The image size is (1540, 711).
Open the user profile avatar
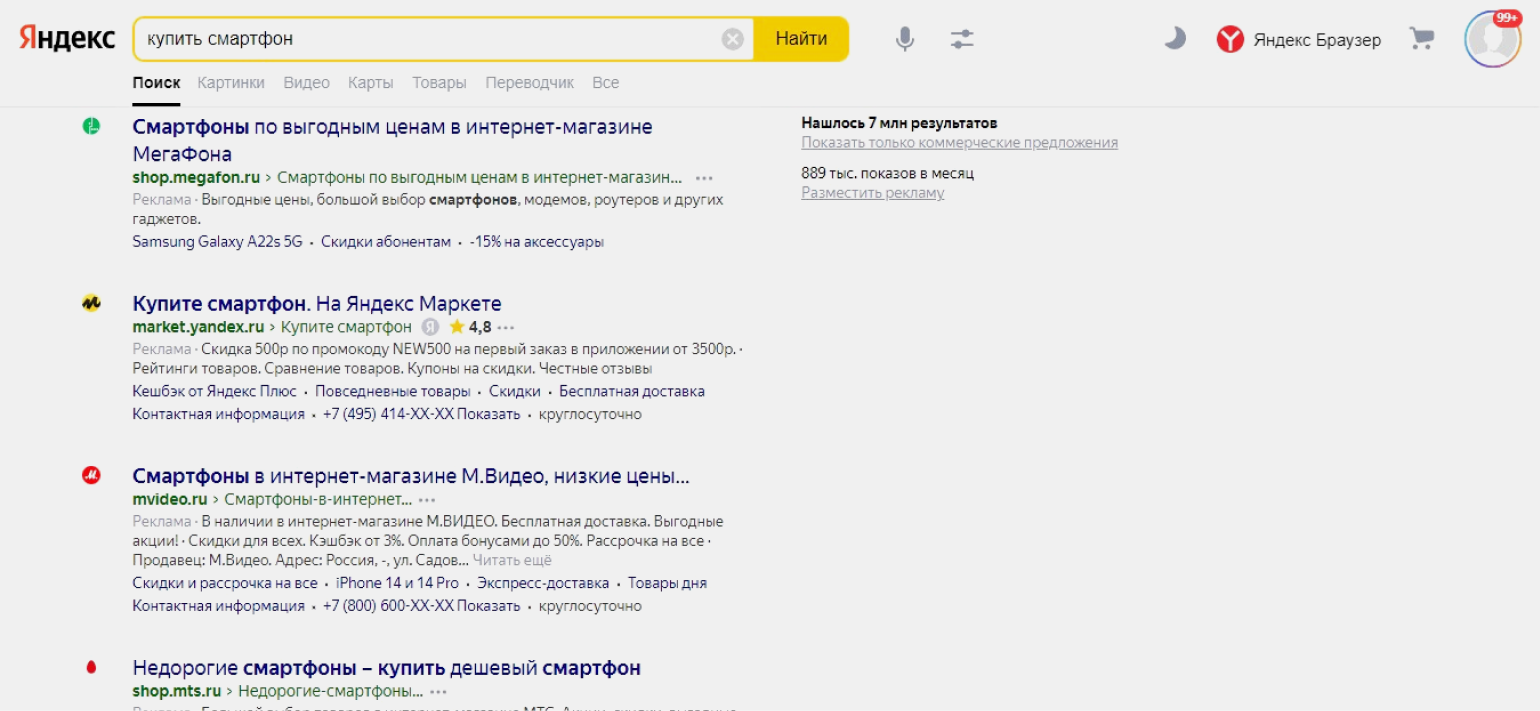coord(1493,39)
